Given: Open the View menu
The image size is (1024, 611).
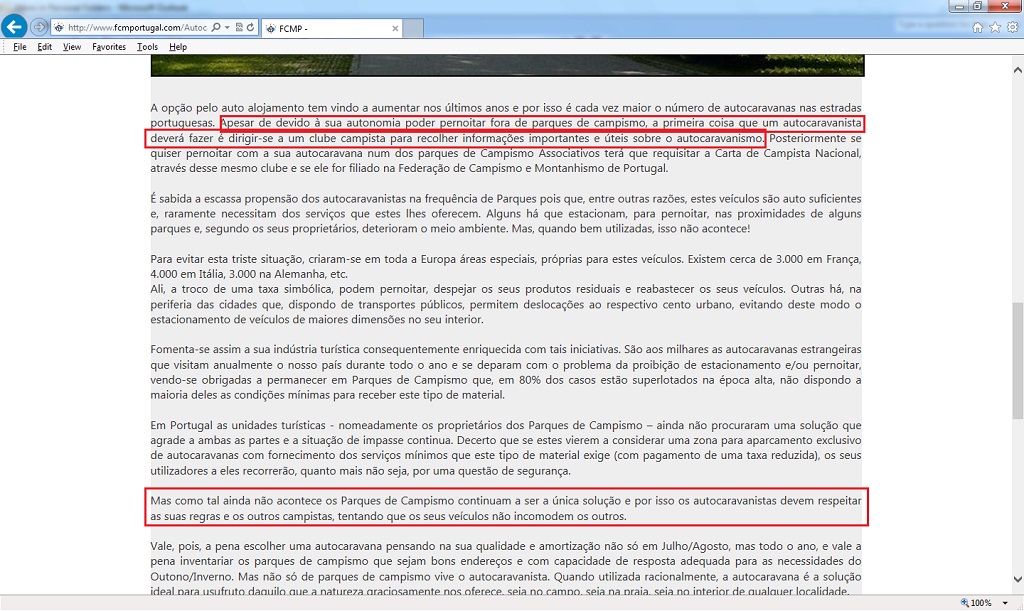Looking at the screenshot, I should pyautogui.click(x=72, y=47).
